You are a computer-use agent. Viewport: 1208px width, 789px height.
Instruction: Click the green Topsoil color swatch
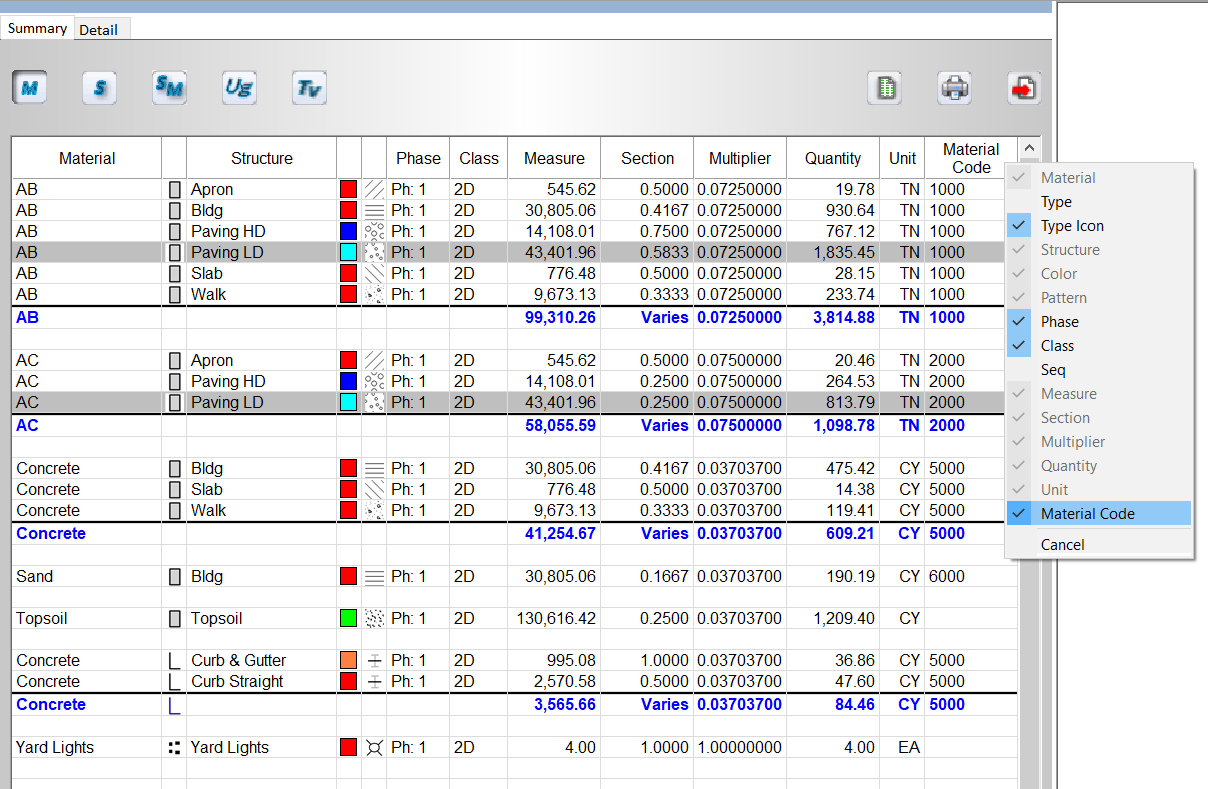coord(348,619)
